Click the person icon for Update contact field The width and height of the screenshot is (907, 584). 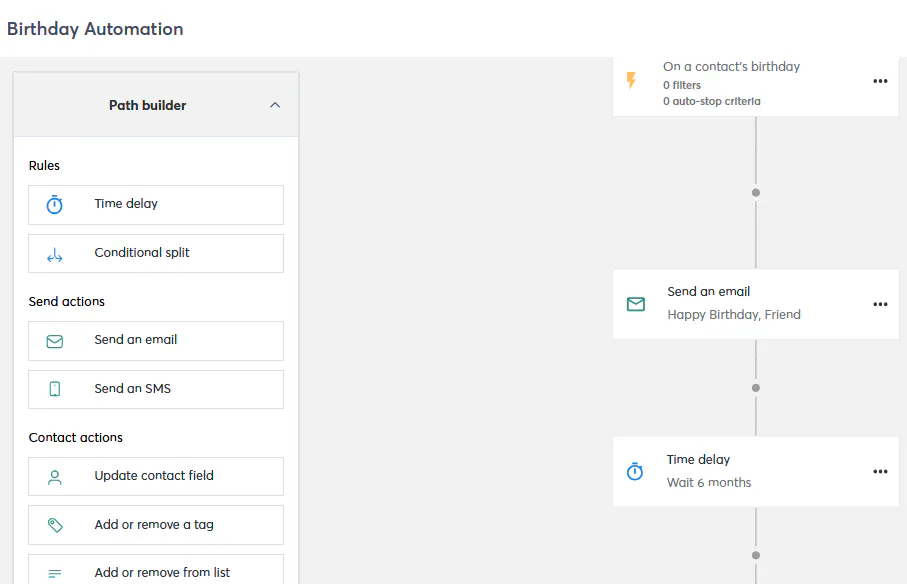[55, 477]
